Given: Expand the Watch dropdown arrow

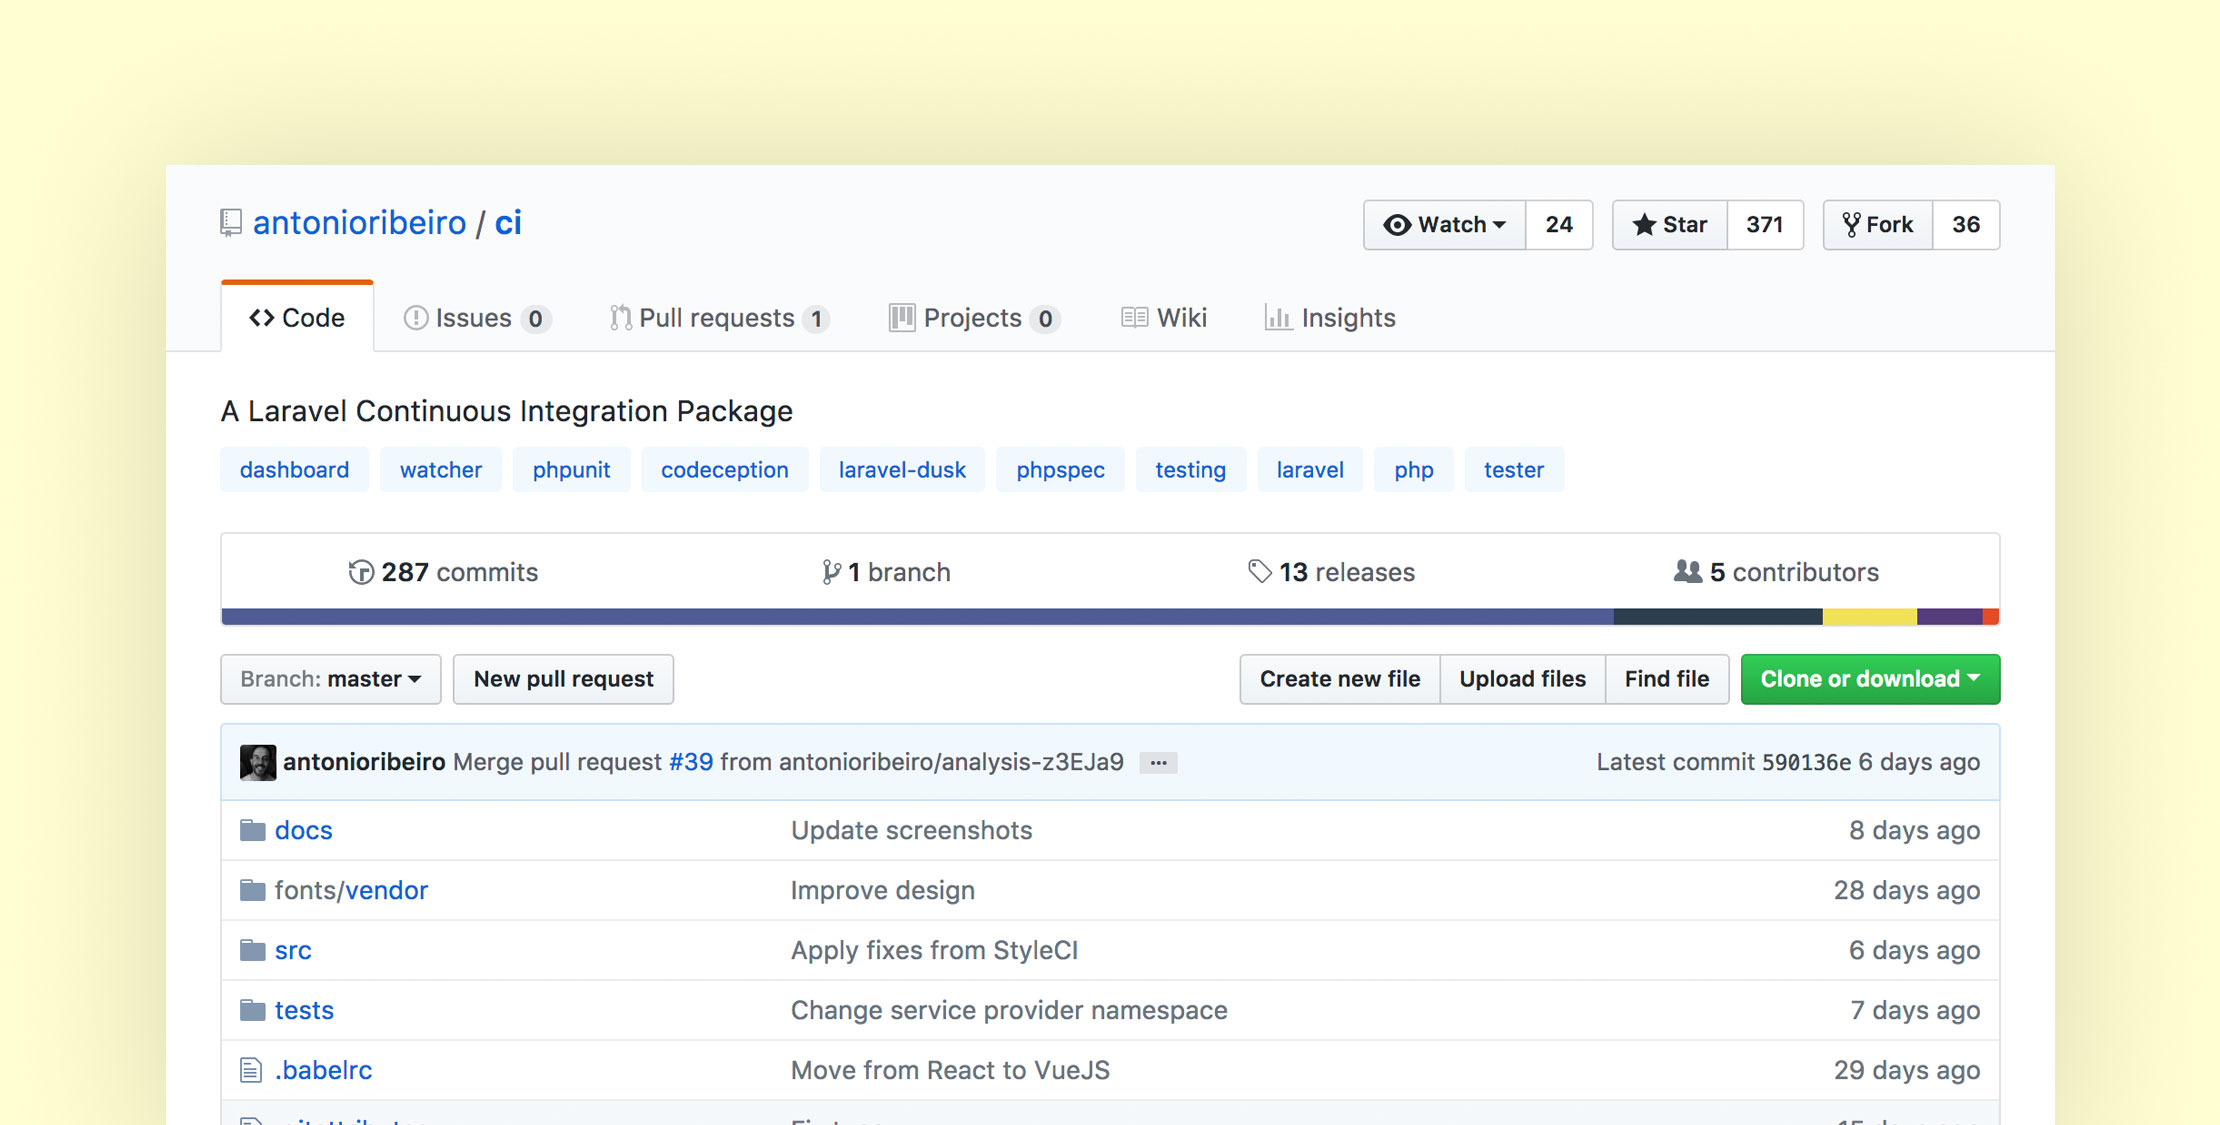Looking at the screenshot, I should tap(1500, 224).
